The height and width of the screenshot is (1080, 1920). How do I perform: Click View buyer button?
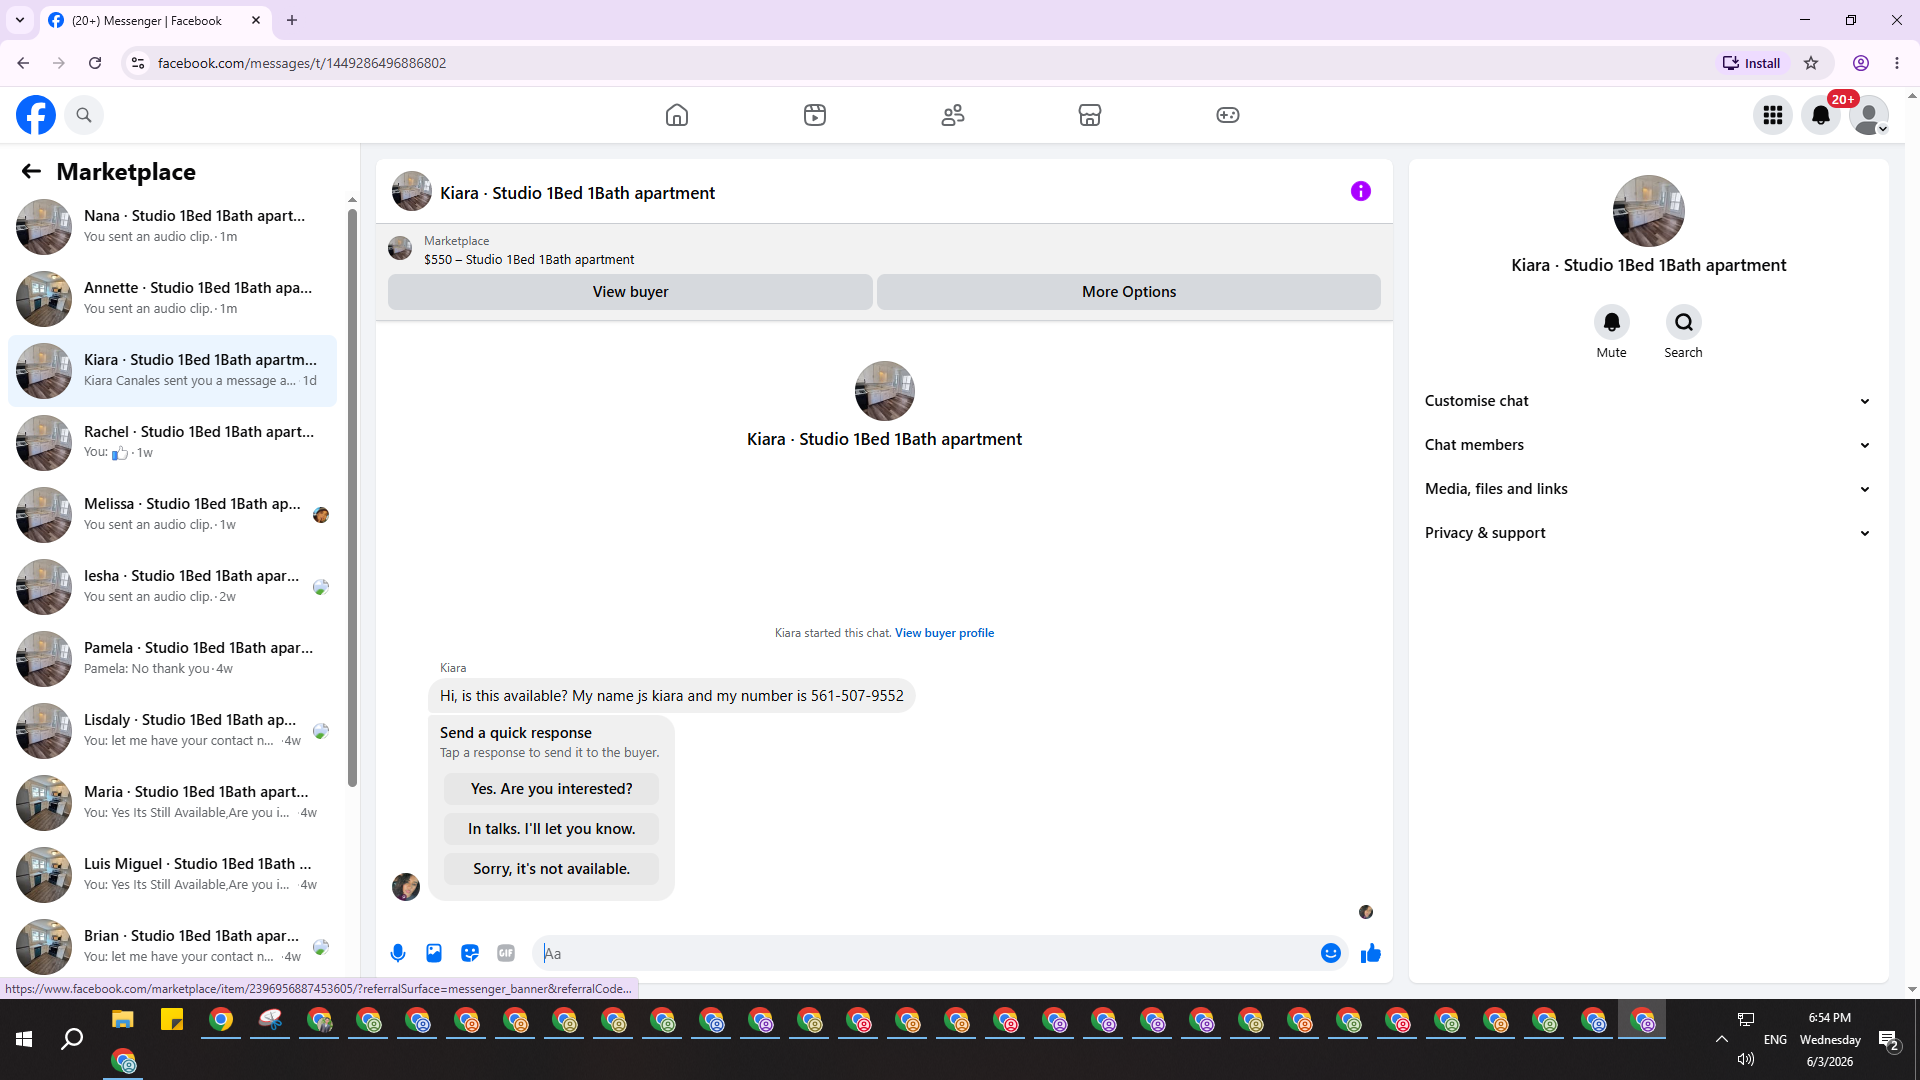(x=630, y=292)
